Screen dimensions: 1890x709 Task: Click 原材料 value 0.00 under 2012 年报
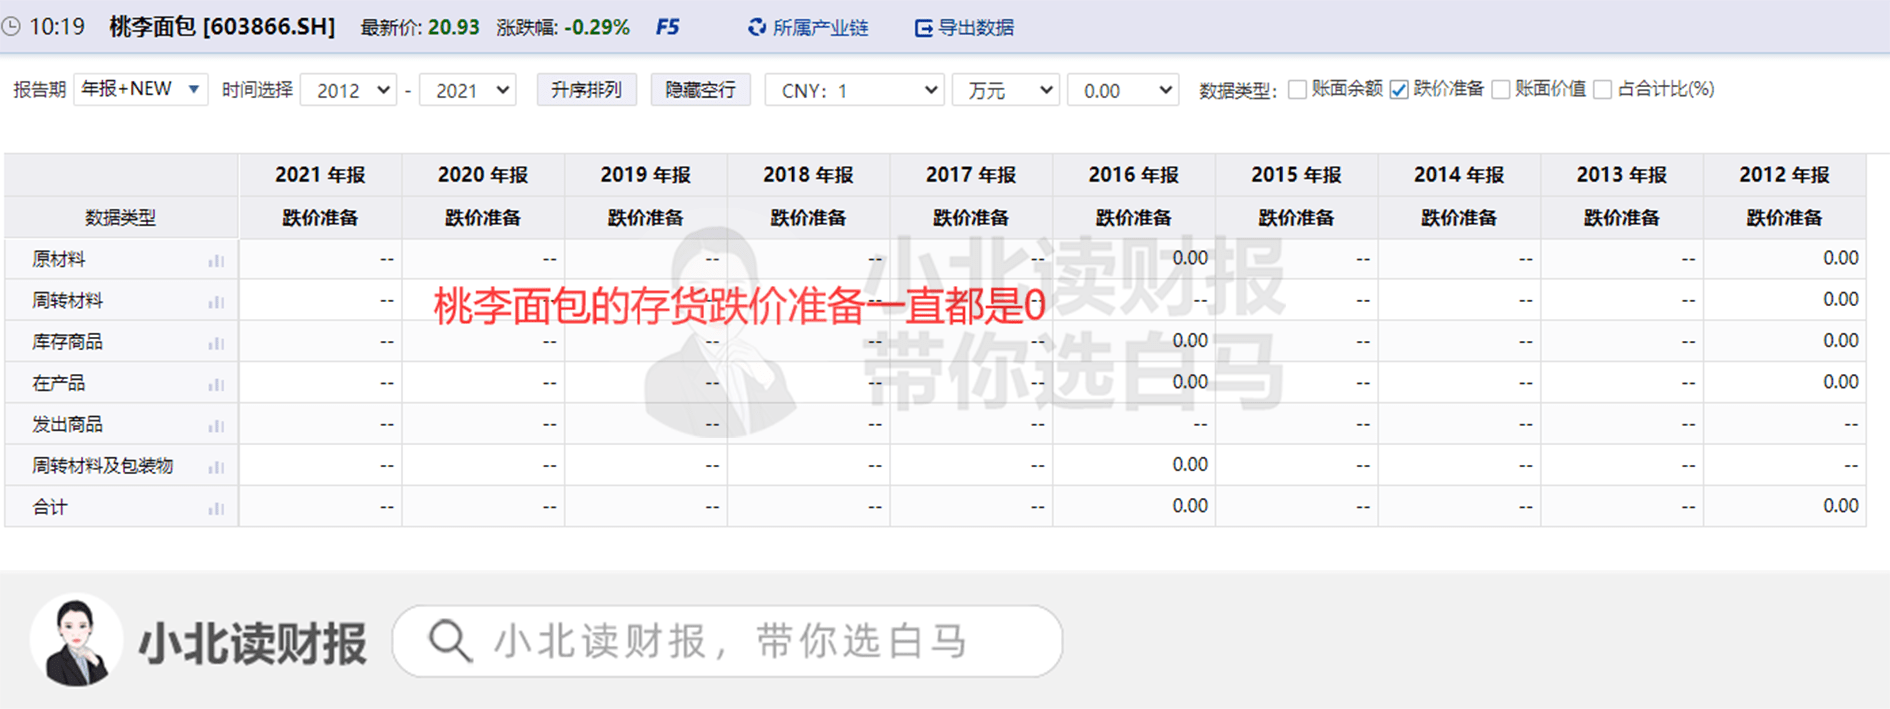(x=1841, y=258)
